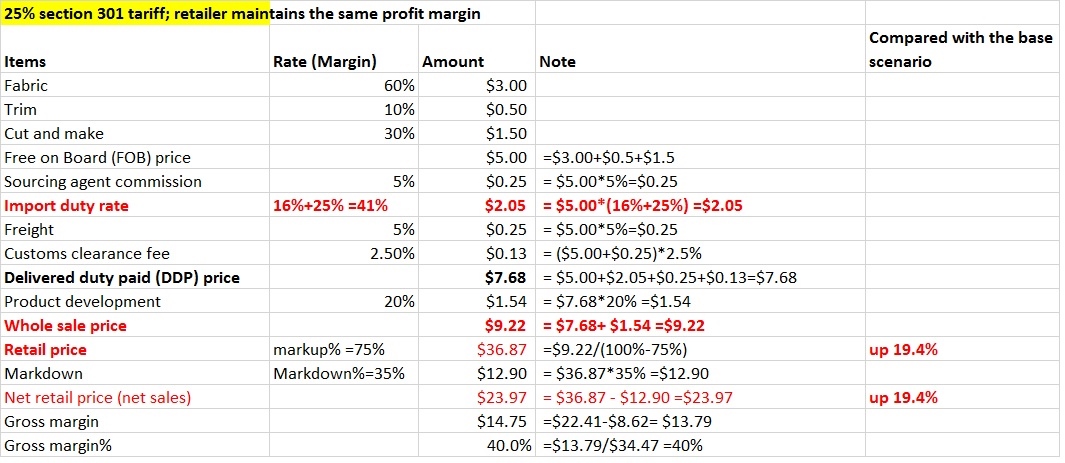Select the 60% rate cell for Fabric
1065x463 pixels.
tap(399, 86)
